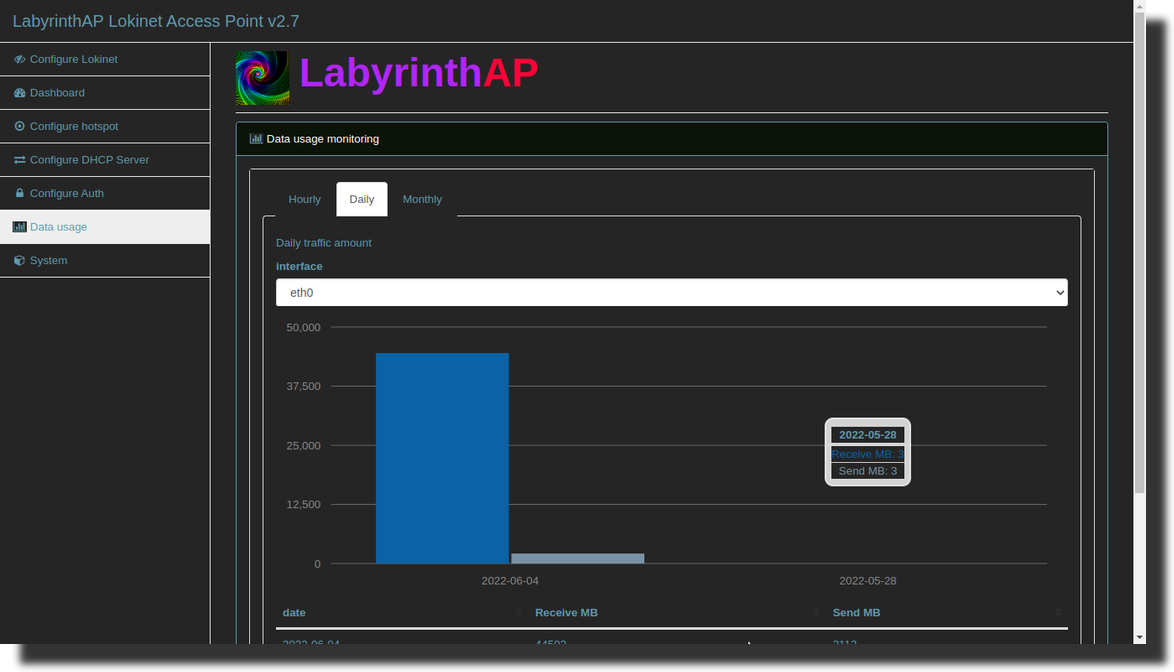This screenshot has width=1174, height=672.
Task: Click the vertical scrollbar thumb
Action: tap(1140, 253)
